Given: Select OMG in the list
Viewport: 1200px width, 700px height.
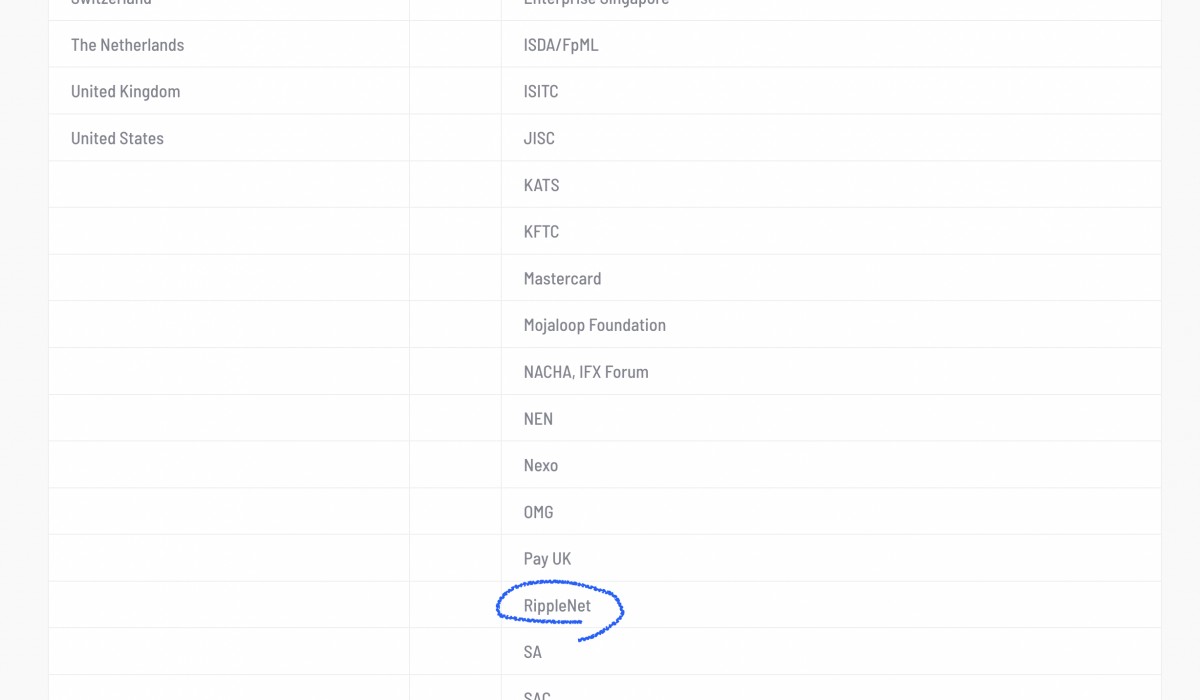Looking at the screenshot, I should (538, 512).
